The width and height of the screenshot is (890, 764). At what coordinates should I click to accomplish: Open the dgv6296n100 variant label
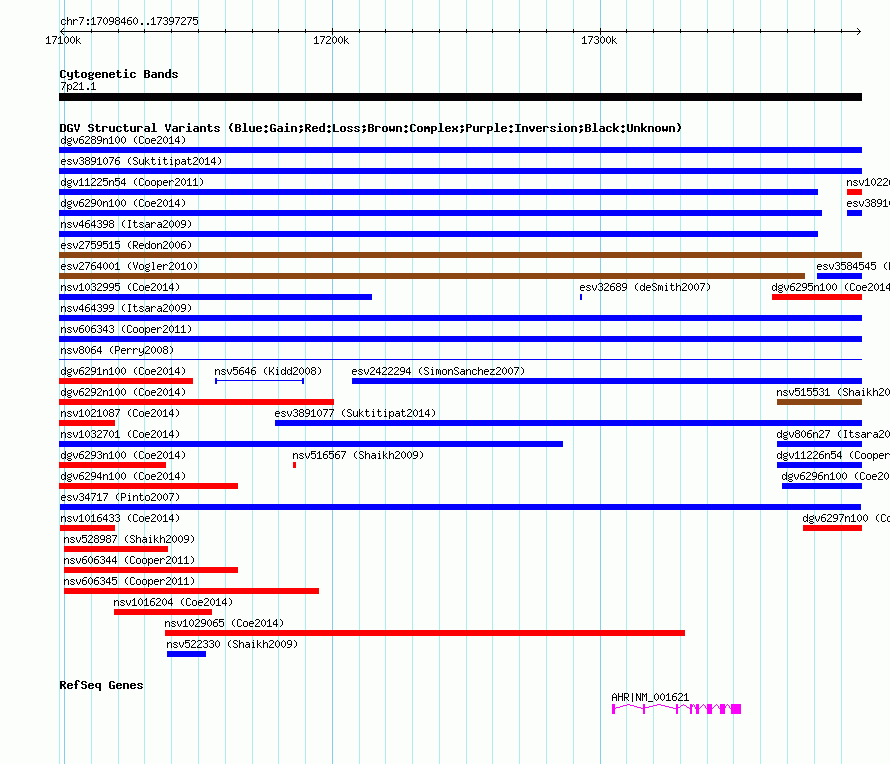836,476
